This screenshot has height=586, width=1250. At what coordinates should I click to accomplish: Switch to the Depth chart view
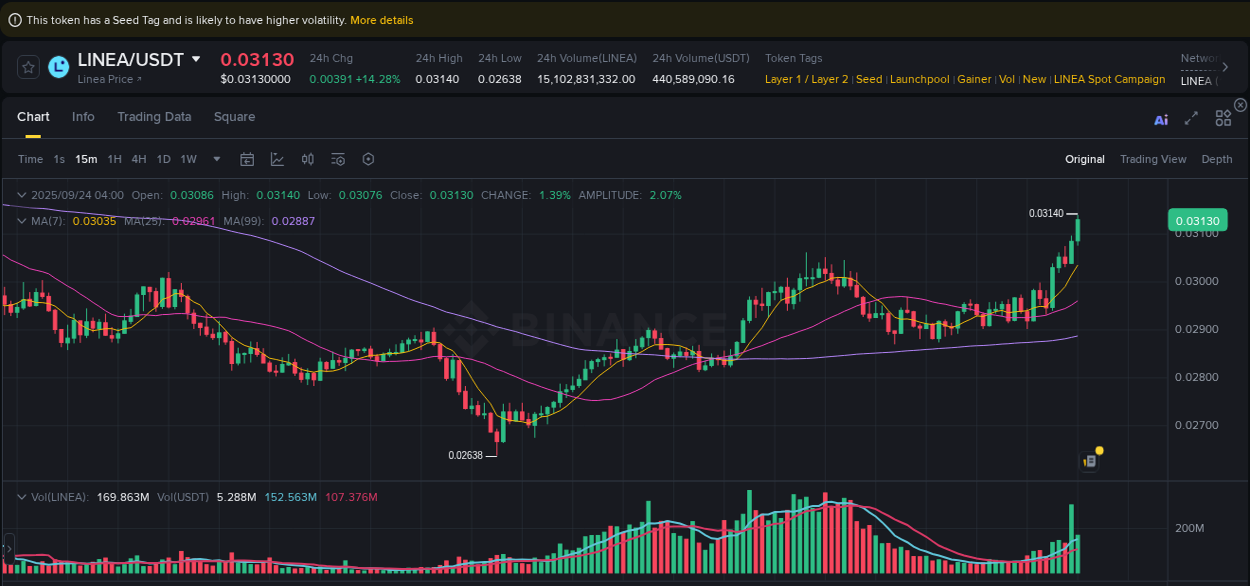click(x=1217, y=159)
